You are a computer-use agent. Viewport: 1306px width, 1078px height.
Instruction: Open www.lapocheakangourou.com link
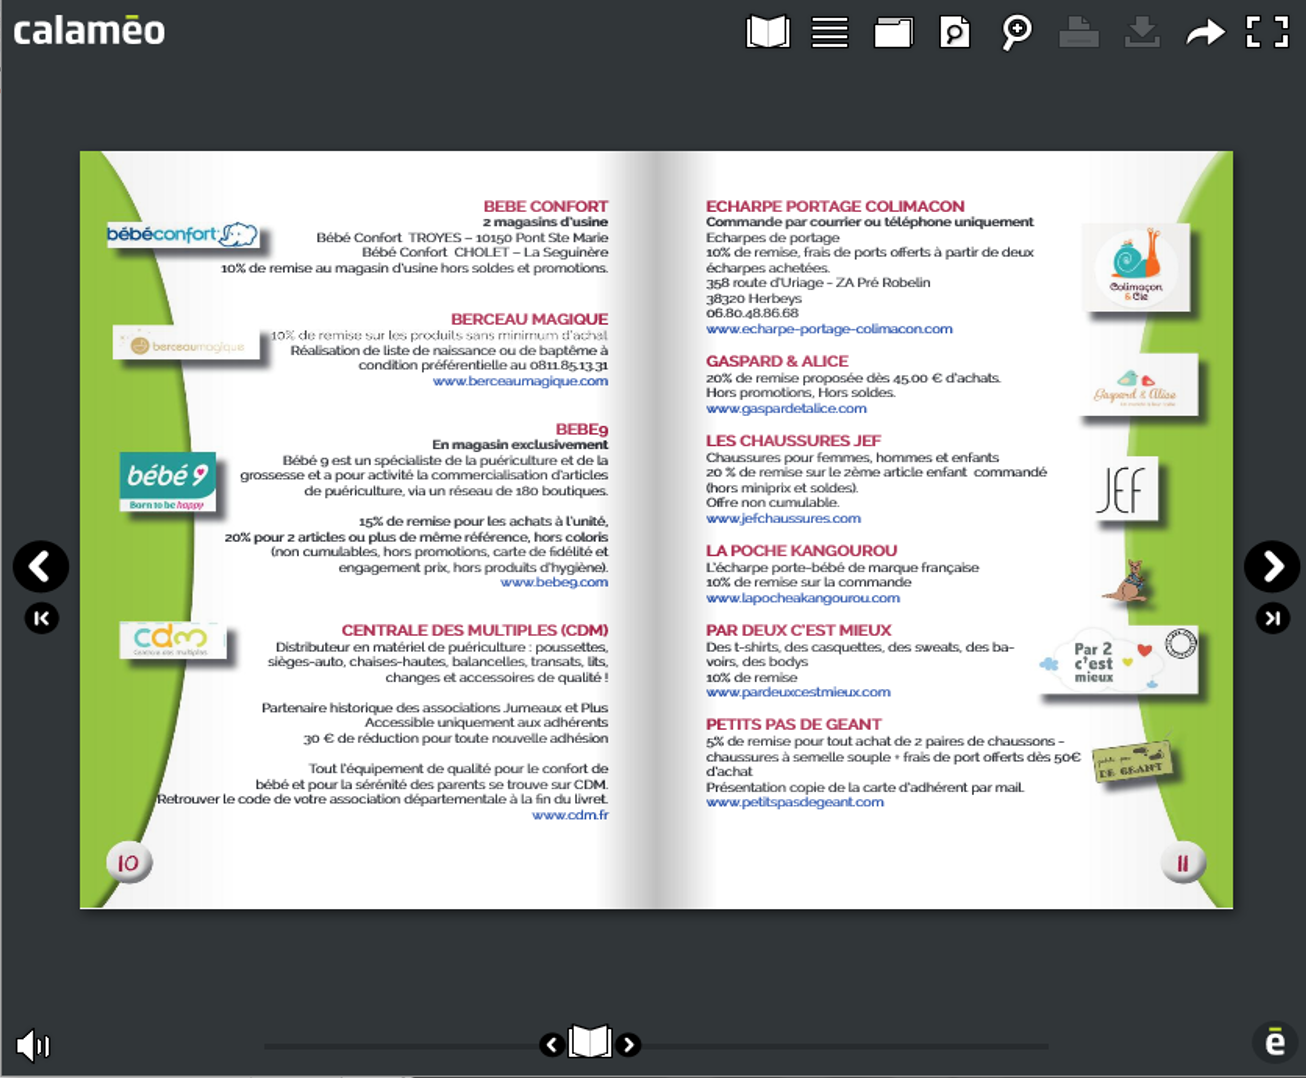click(803, 598)
